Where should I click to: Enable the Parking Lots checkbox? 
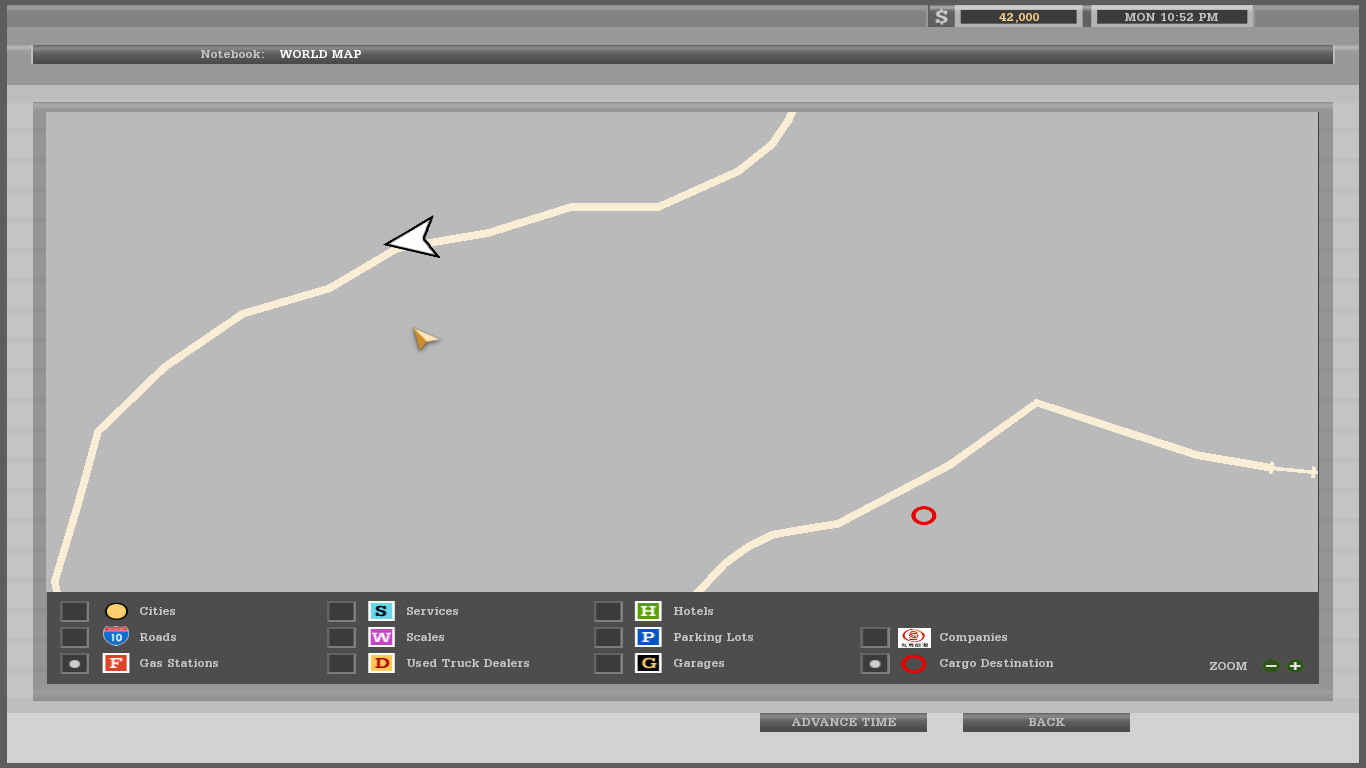609,637
